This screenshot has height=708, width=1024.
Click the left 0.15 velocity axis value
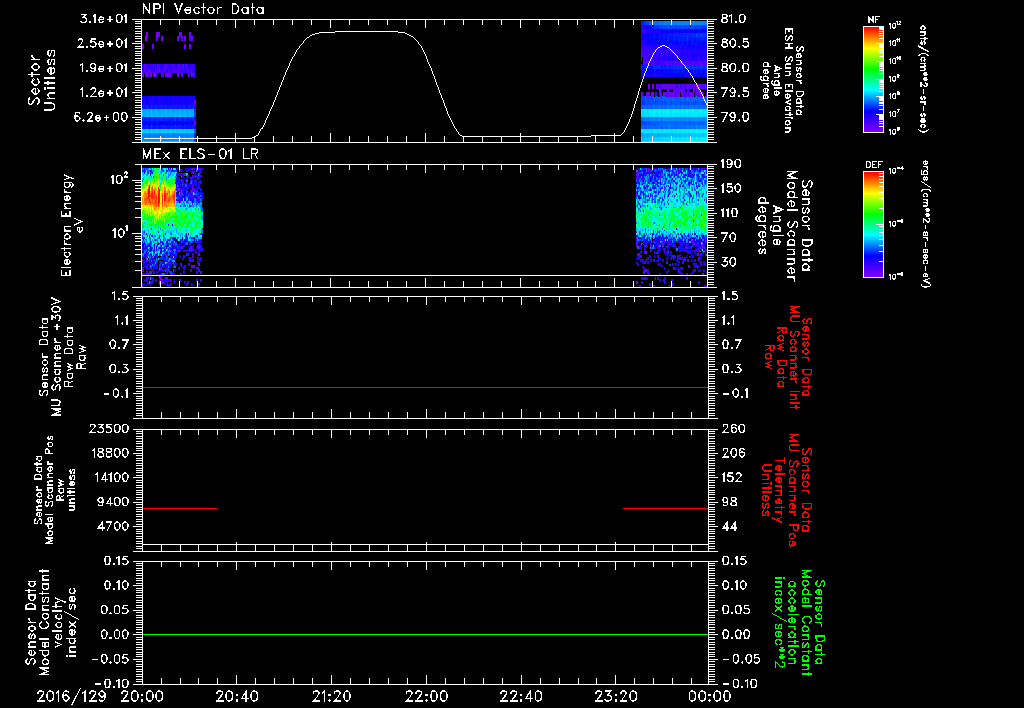pos(115,560)
